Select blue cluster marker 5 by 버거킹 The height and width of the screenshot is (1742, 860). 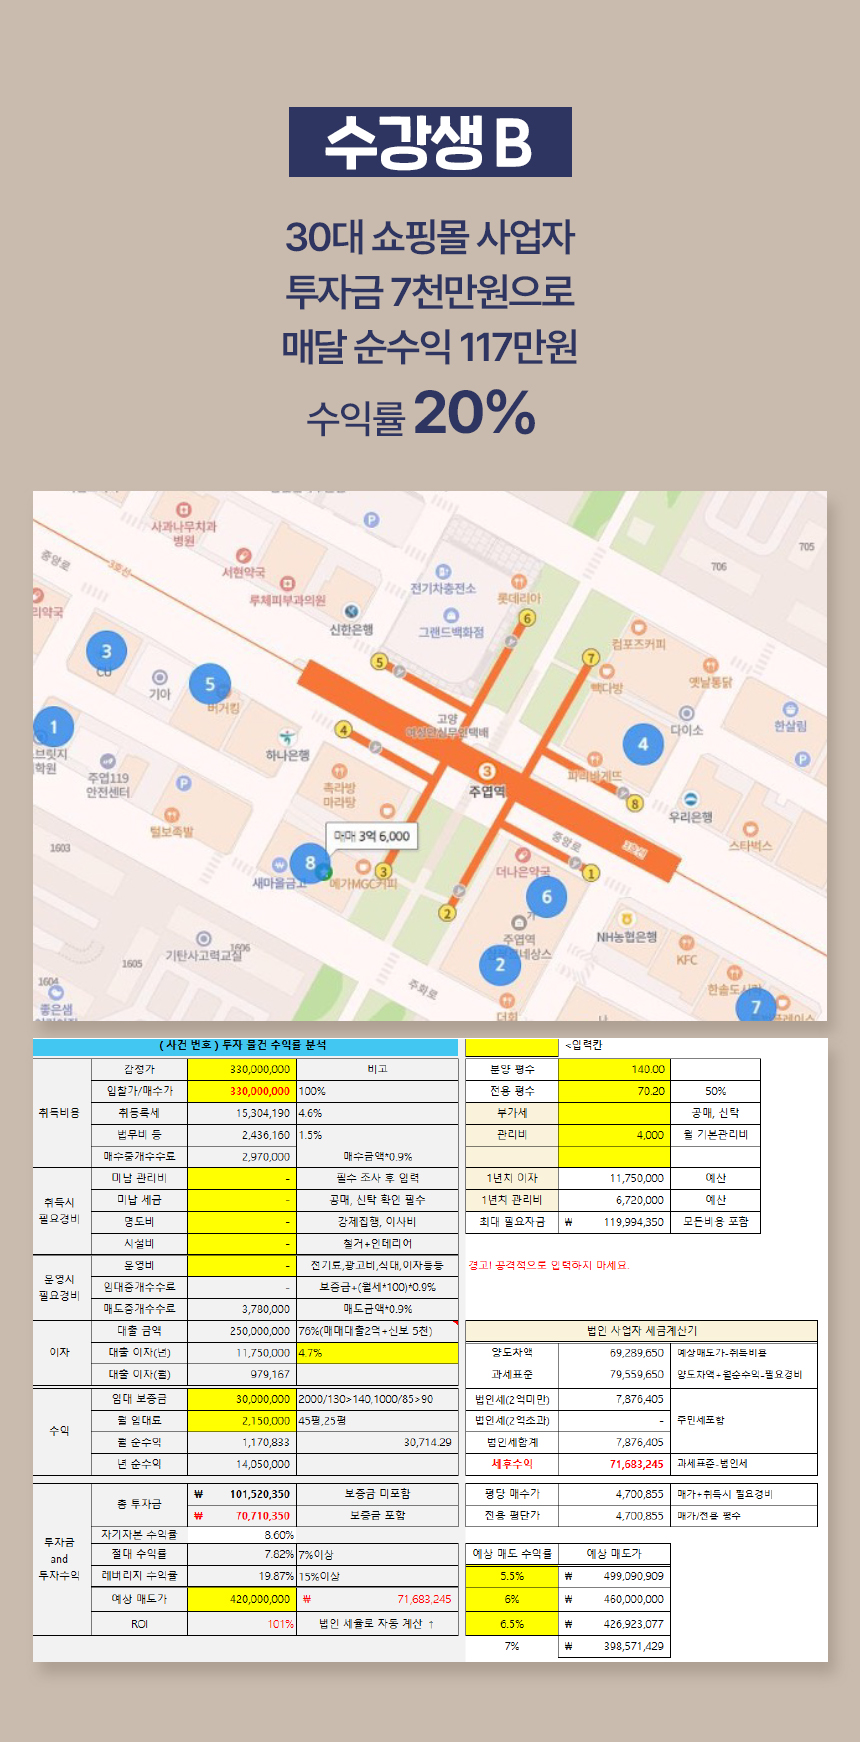coord(210,685)
